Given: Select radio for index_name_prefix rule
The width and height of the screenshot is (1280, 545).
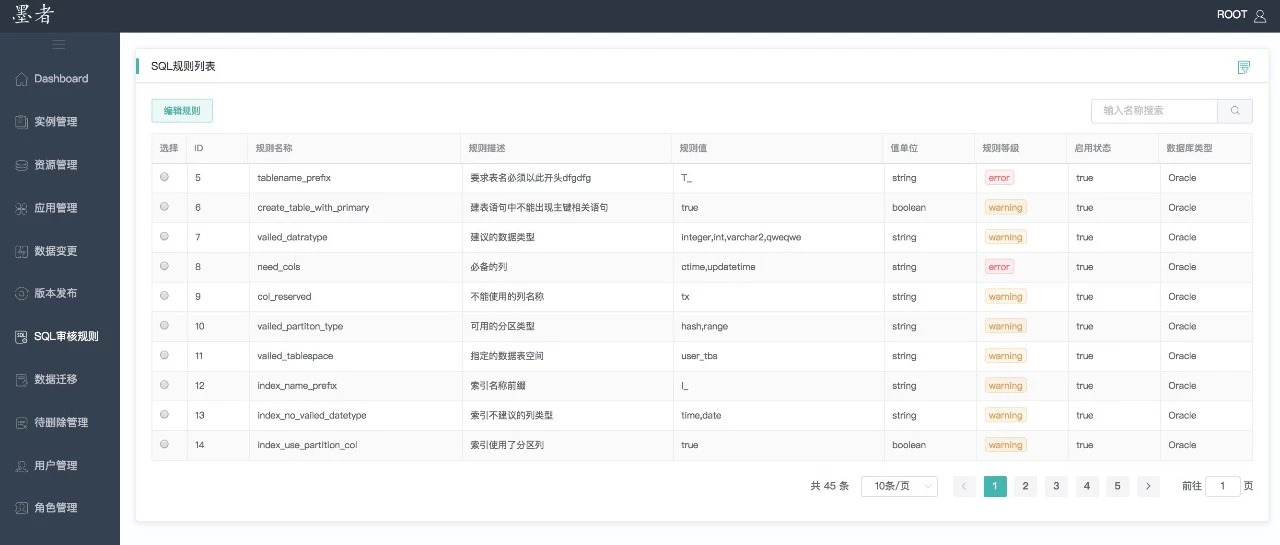Looking at the screenshot, I should tap(164, 385).
